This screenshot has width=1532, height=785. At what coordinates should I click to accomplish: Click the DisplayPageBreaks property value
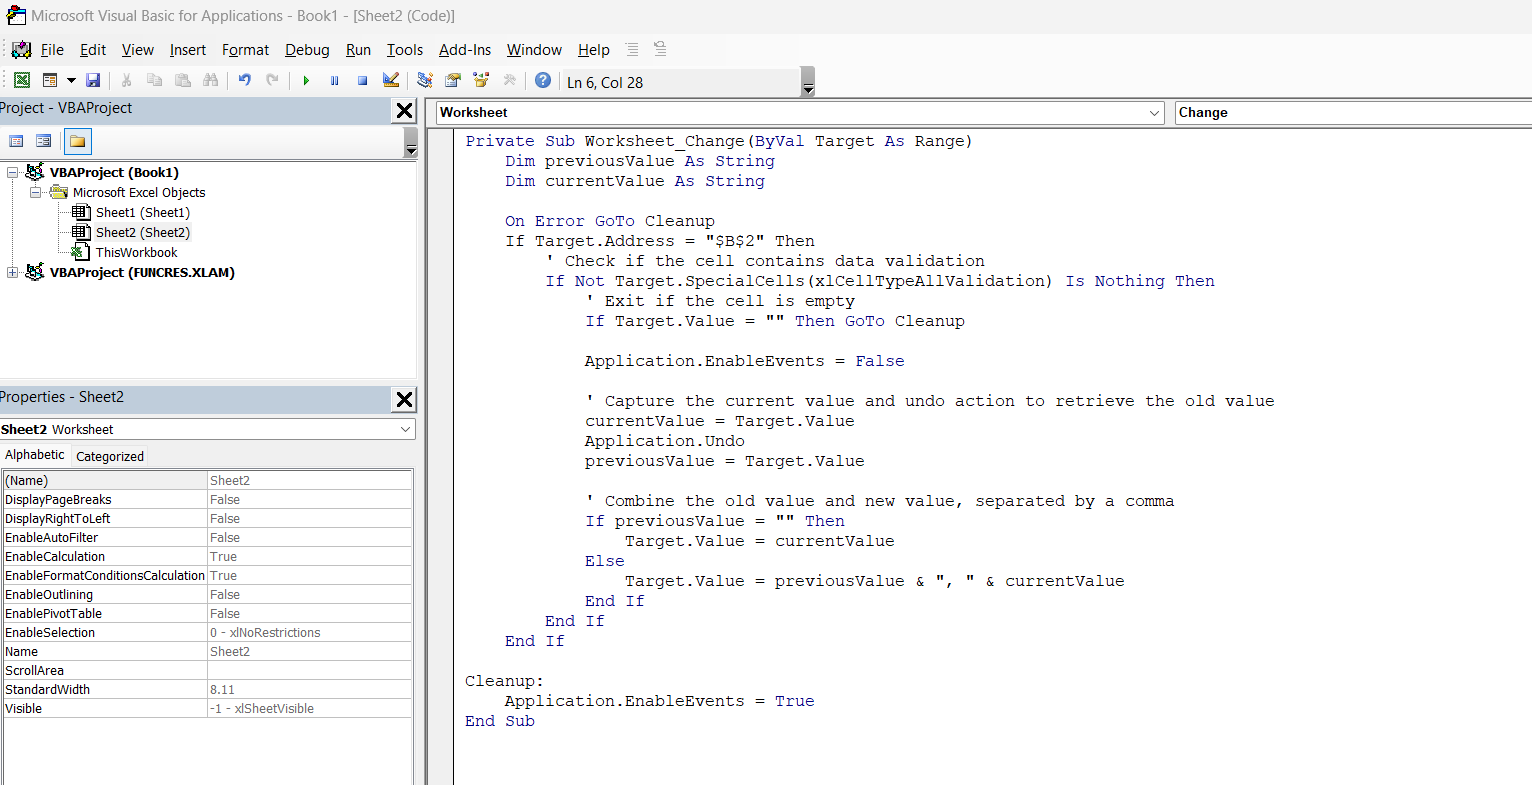point(309,499)
